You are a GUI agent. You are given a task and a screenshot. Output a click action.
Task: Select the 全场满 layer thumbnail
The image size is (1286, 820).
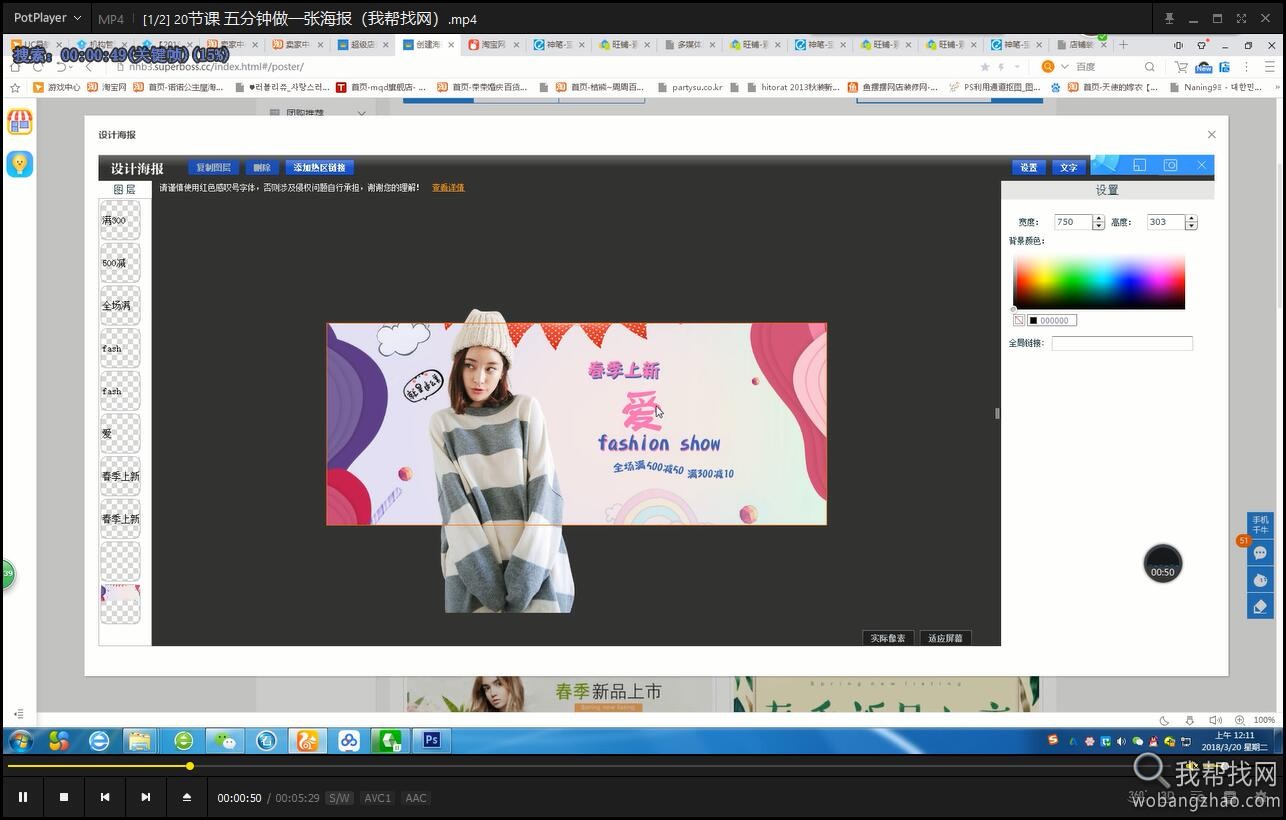[x=120, y=305]
